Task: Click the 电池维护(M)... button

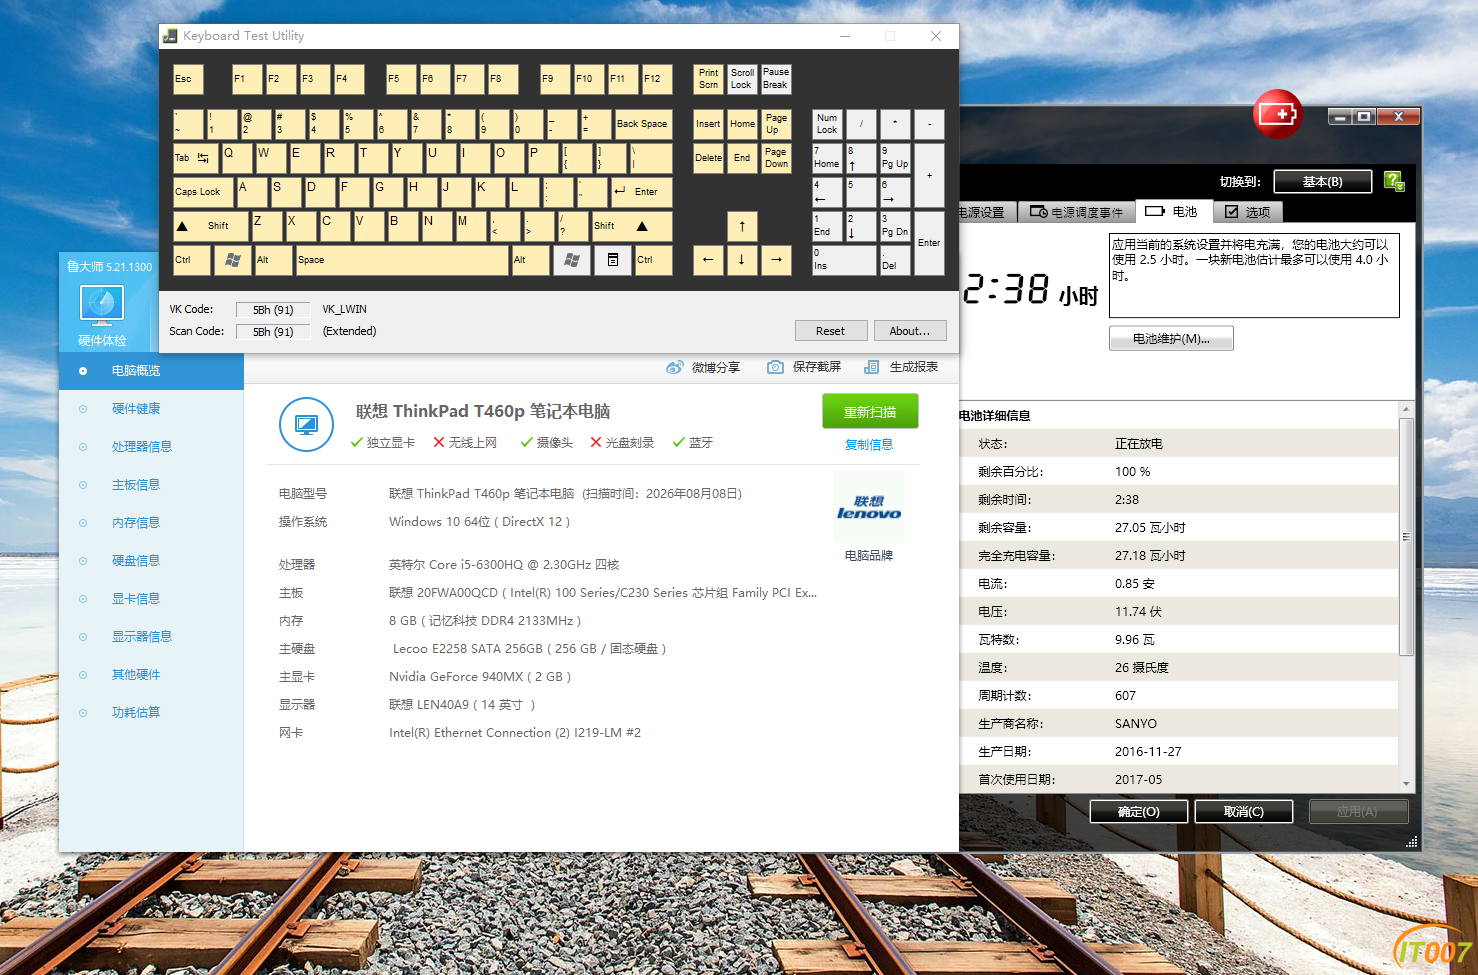Action: 1171,339
